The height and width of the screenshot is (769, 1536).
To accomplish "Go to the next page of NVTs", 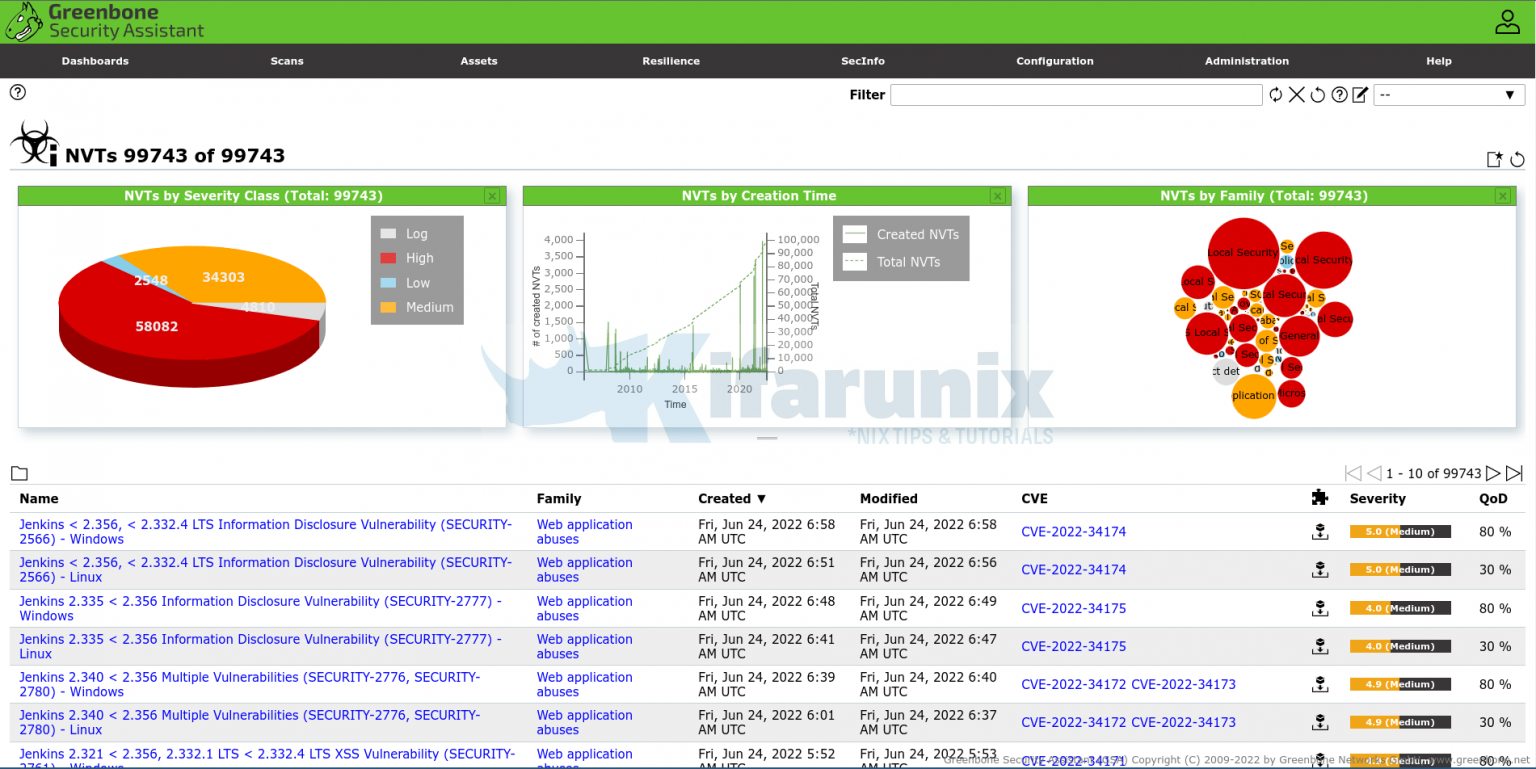I will coord(1493,473).
